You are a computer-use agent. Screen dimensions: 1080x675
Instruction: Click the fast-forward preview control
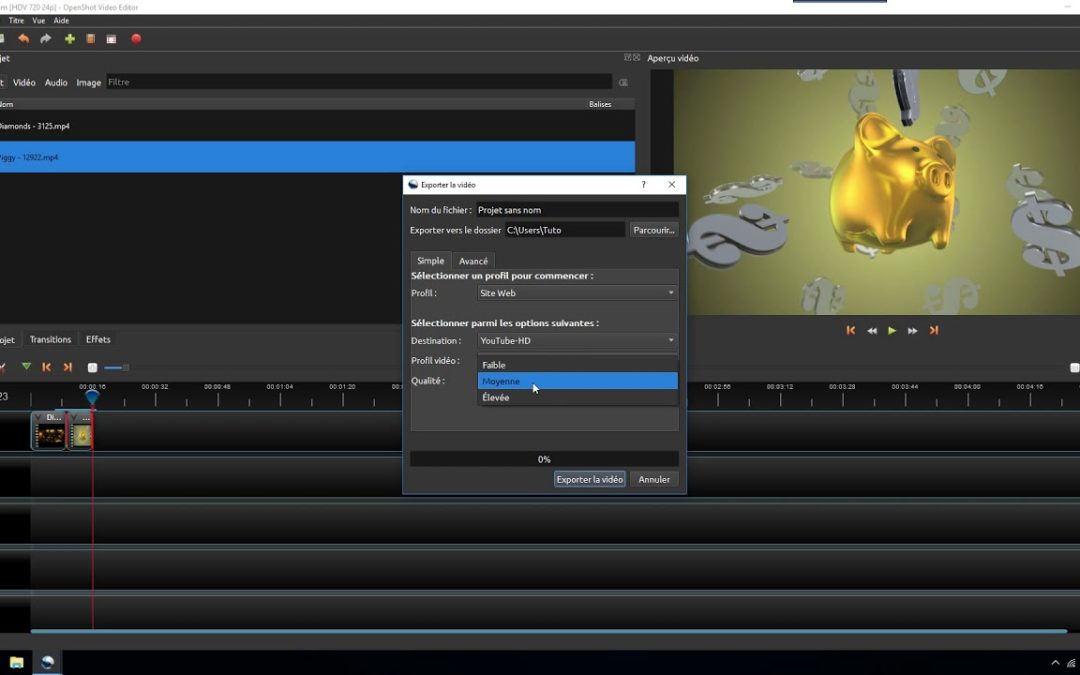click(x=913, y=330)
